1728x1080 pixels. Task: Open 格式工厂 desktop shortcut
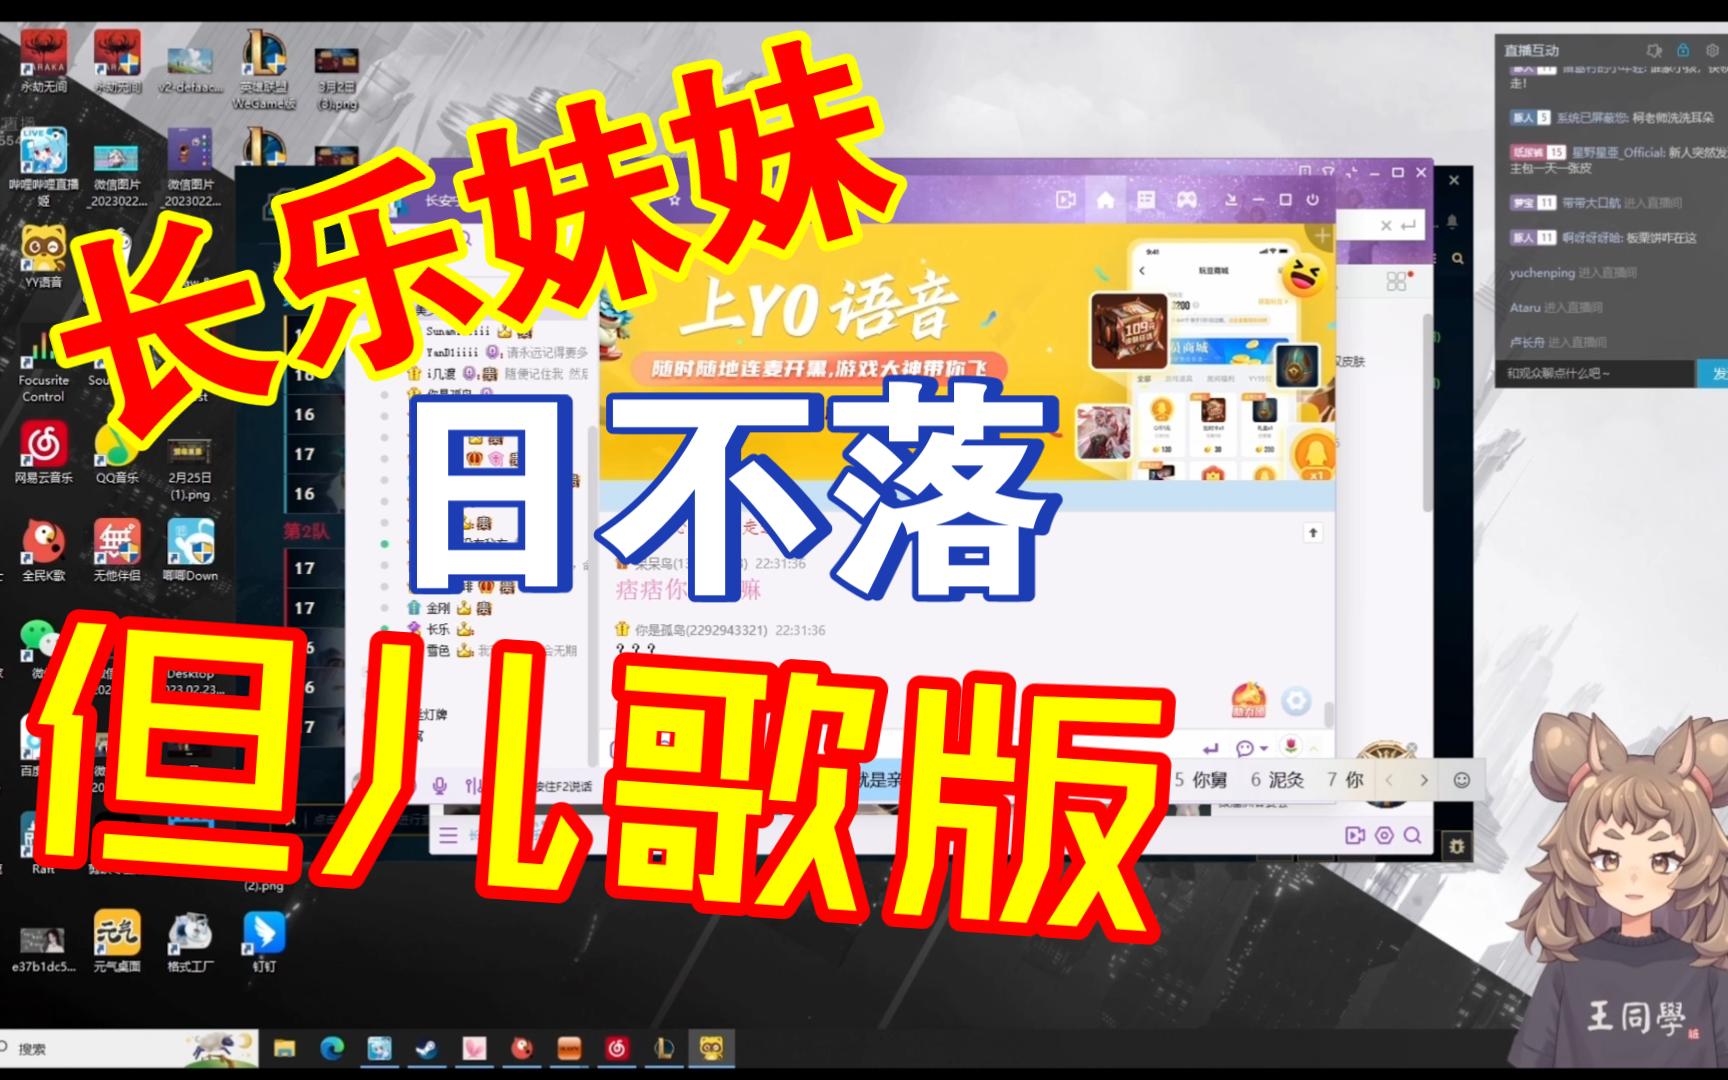tap(190, 941)
